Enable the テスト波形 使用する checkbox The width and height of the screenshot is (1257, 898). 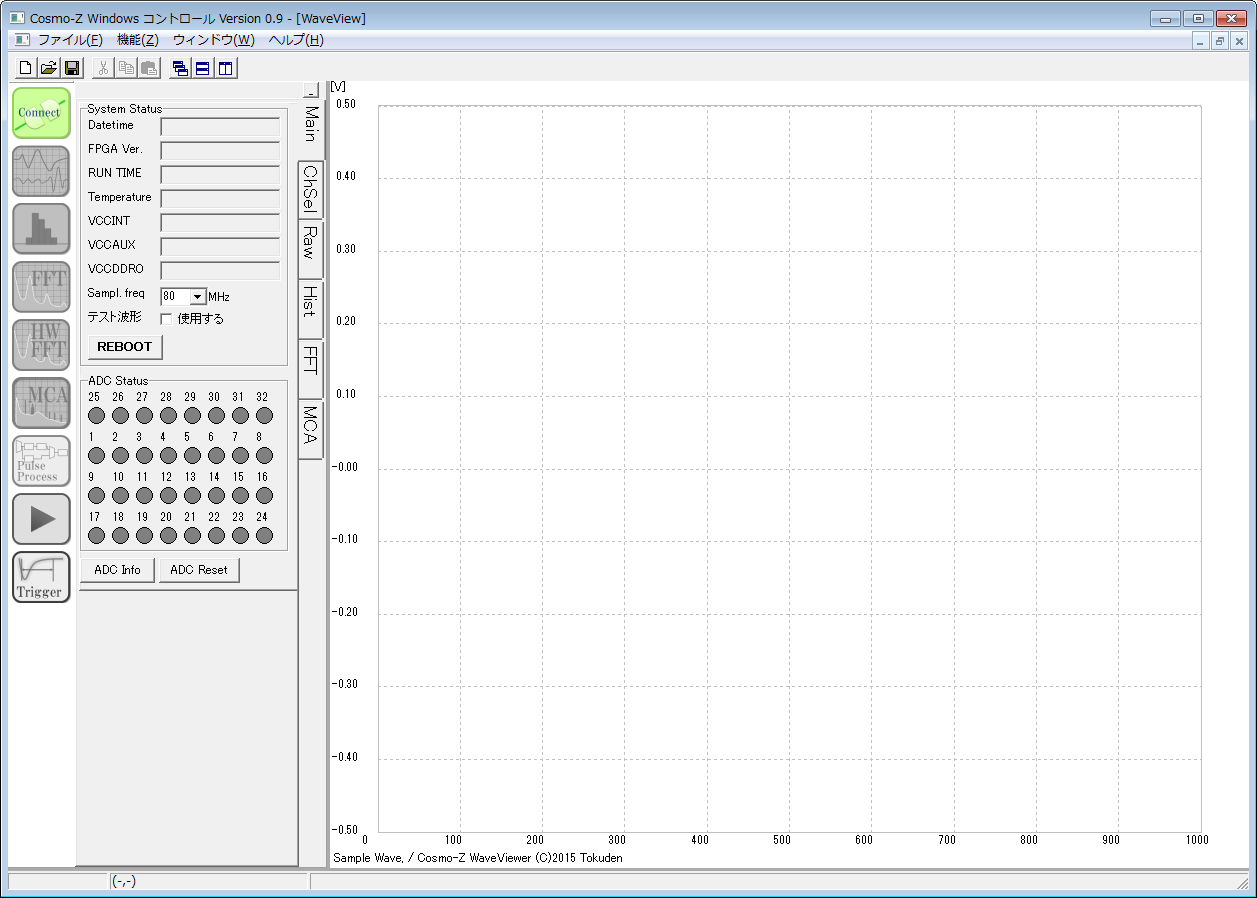click(x=167, y=319)
